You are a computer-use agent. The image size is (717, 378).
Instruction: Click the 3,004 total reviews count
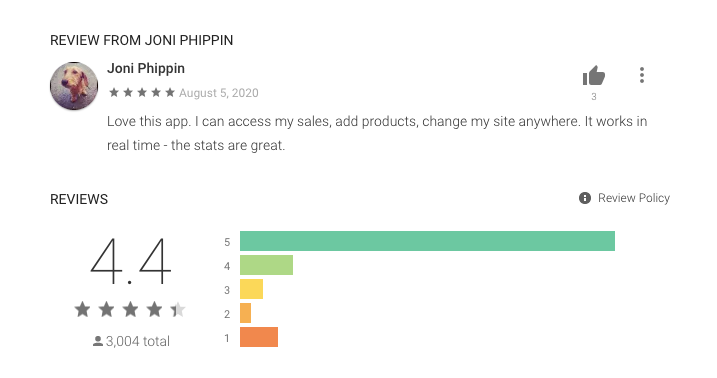coord(138,341)
